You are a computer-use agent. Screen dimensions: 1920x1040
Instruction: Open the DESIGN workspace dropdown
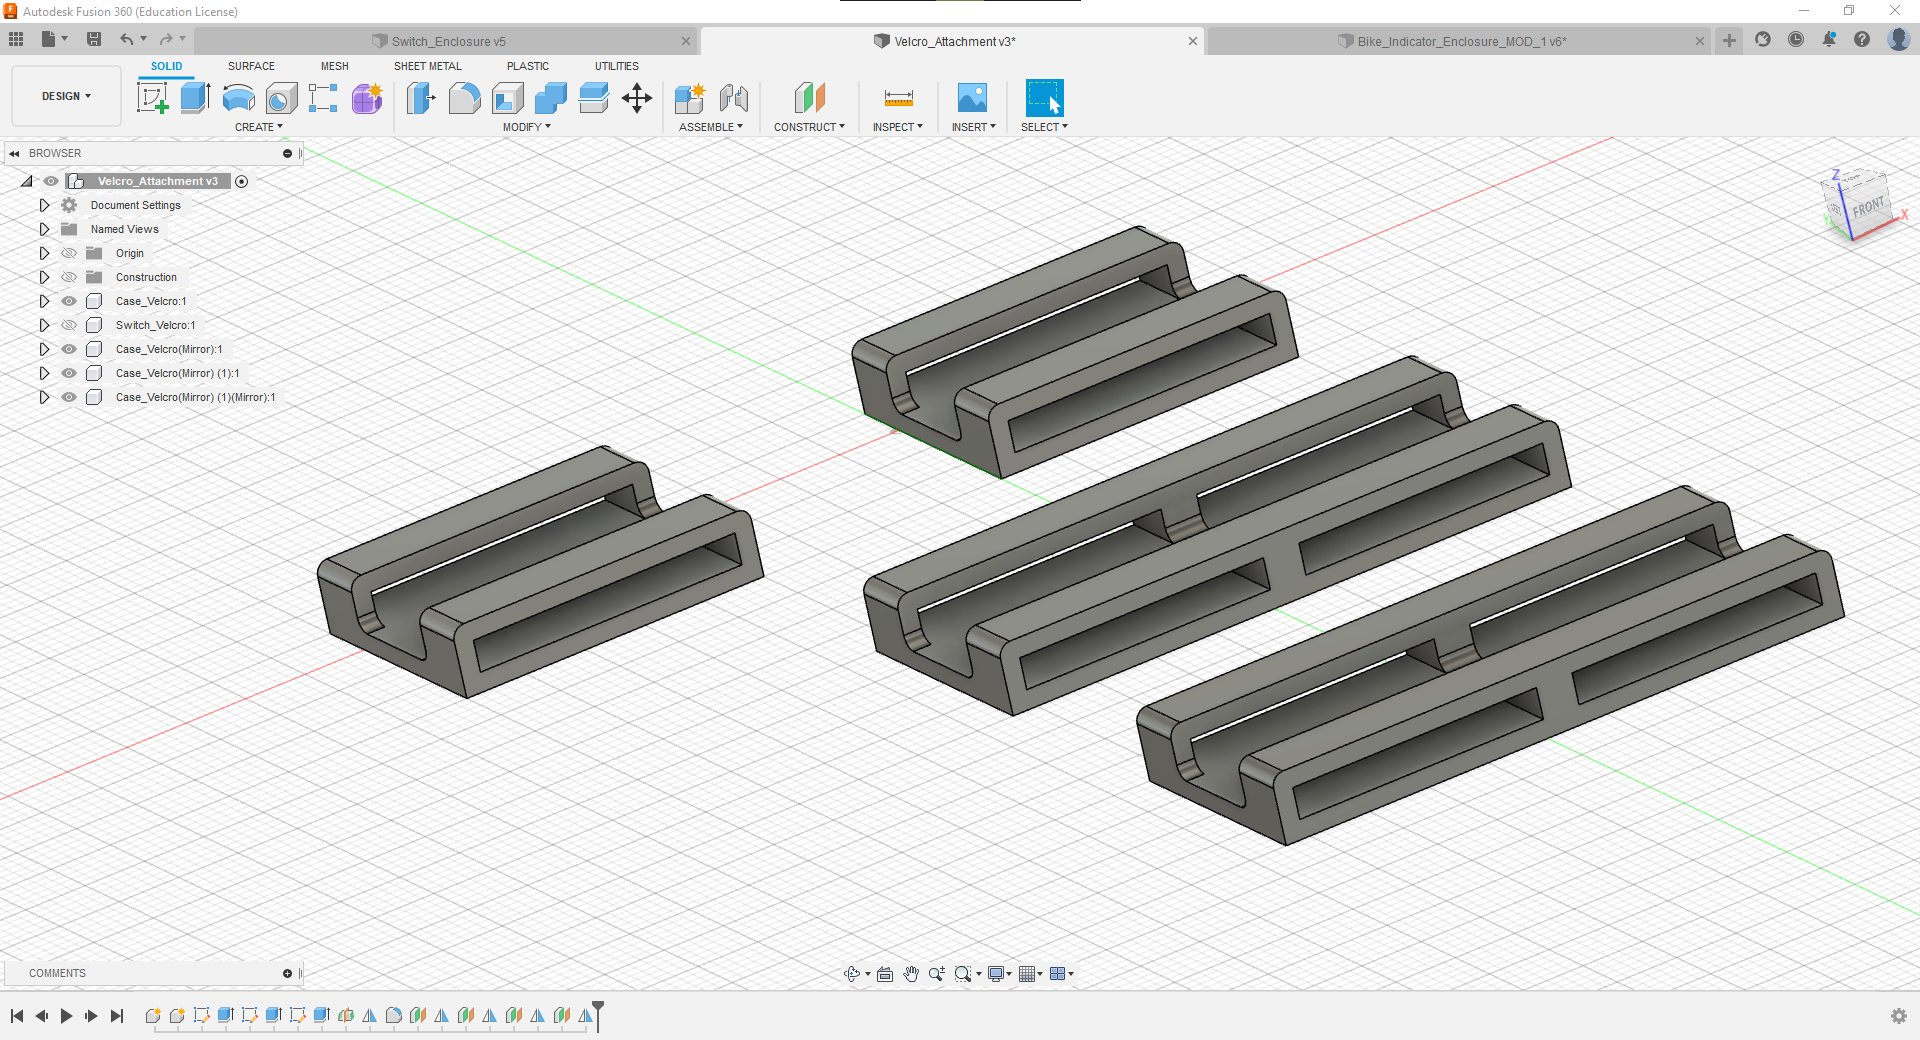pyautogui.click(x=66, y=96)
